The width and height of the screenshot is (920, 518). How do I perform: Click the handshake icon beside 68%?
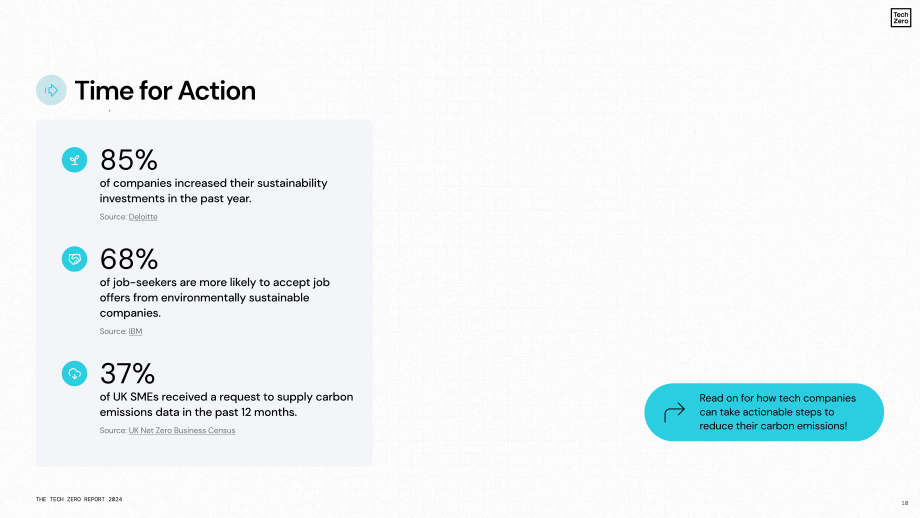75,259
